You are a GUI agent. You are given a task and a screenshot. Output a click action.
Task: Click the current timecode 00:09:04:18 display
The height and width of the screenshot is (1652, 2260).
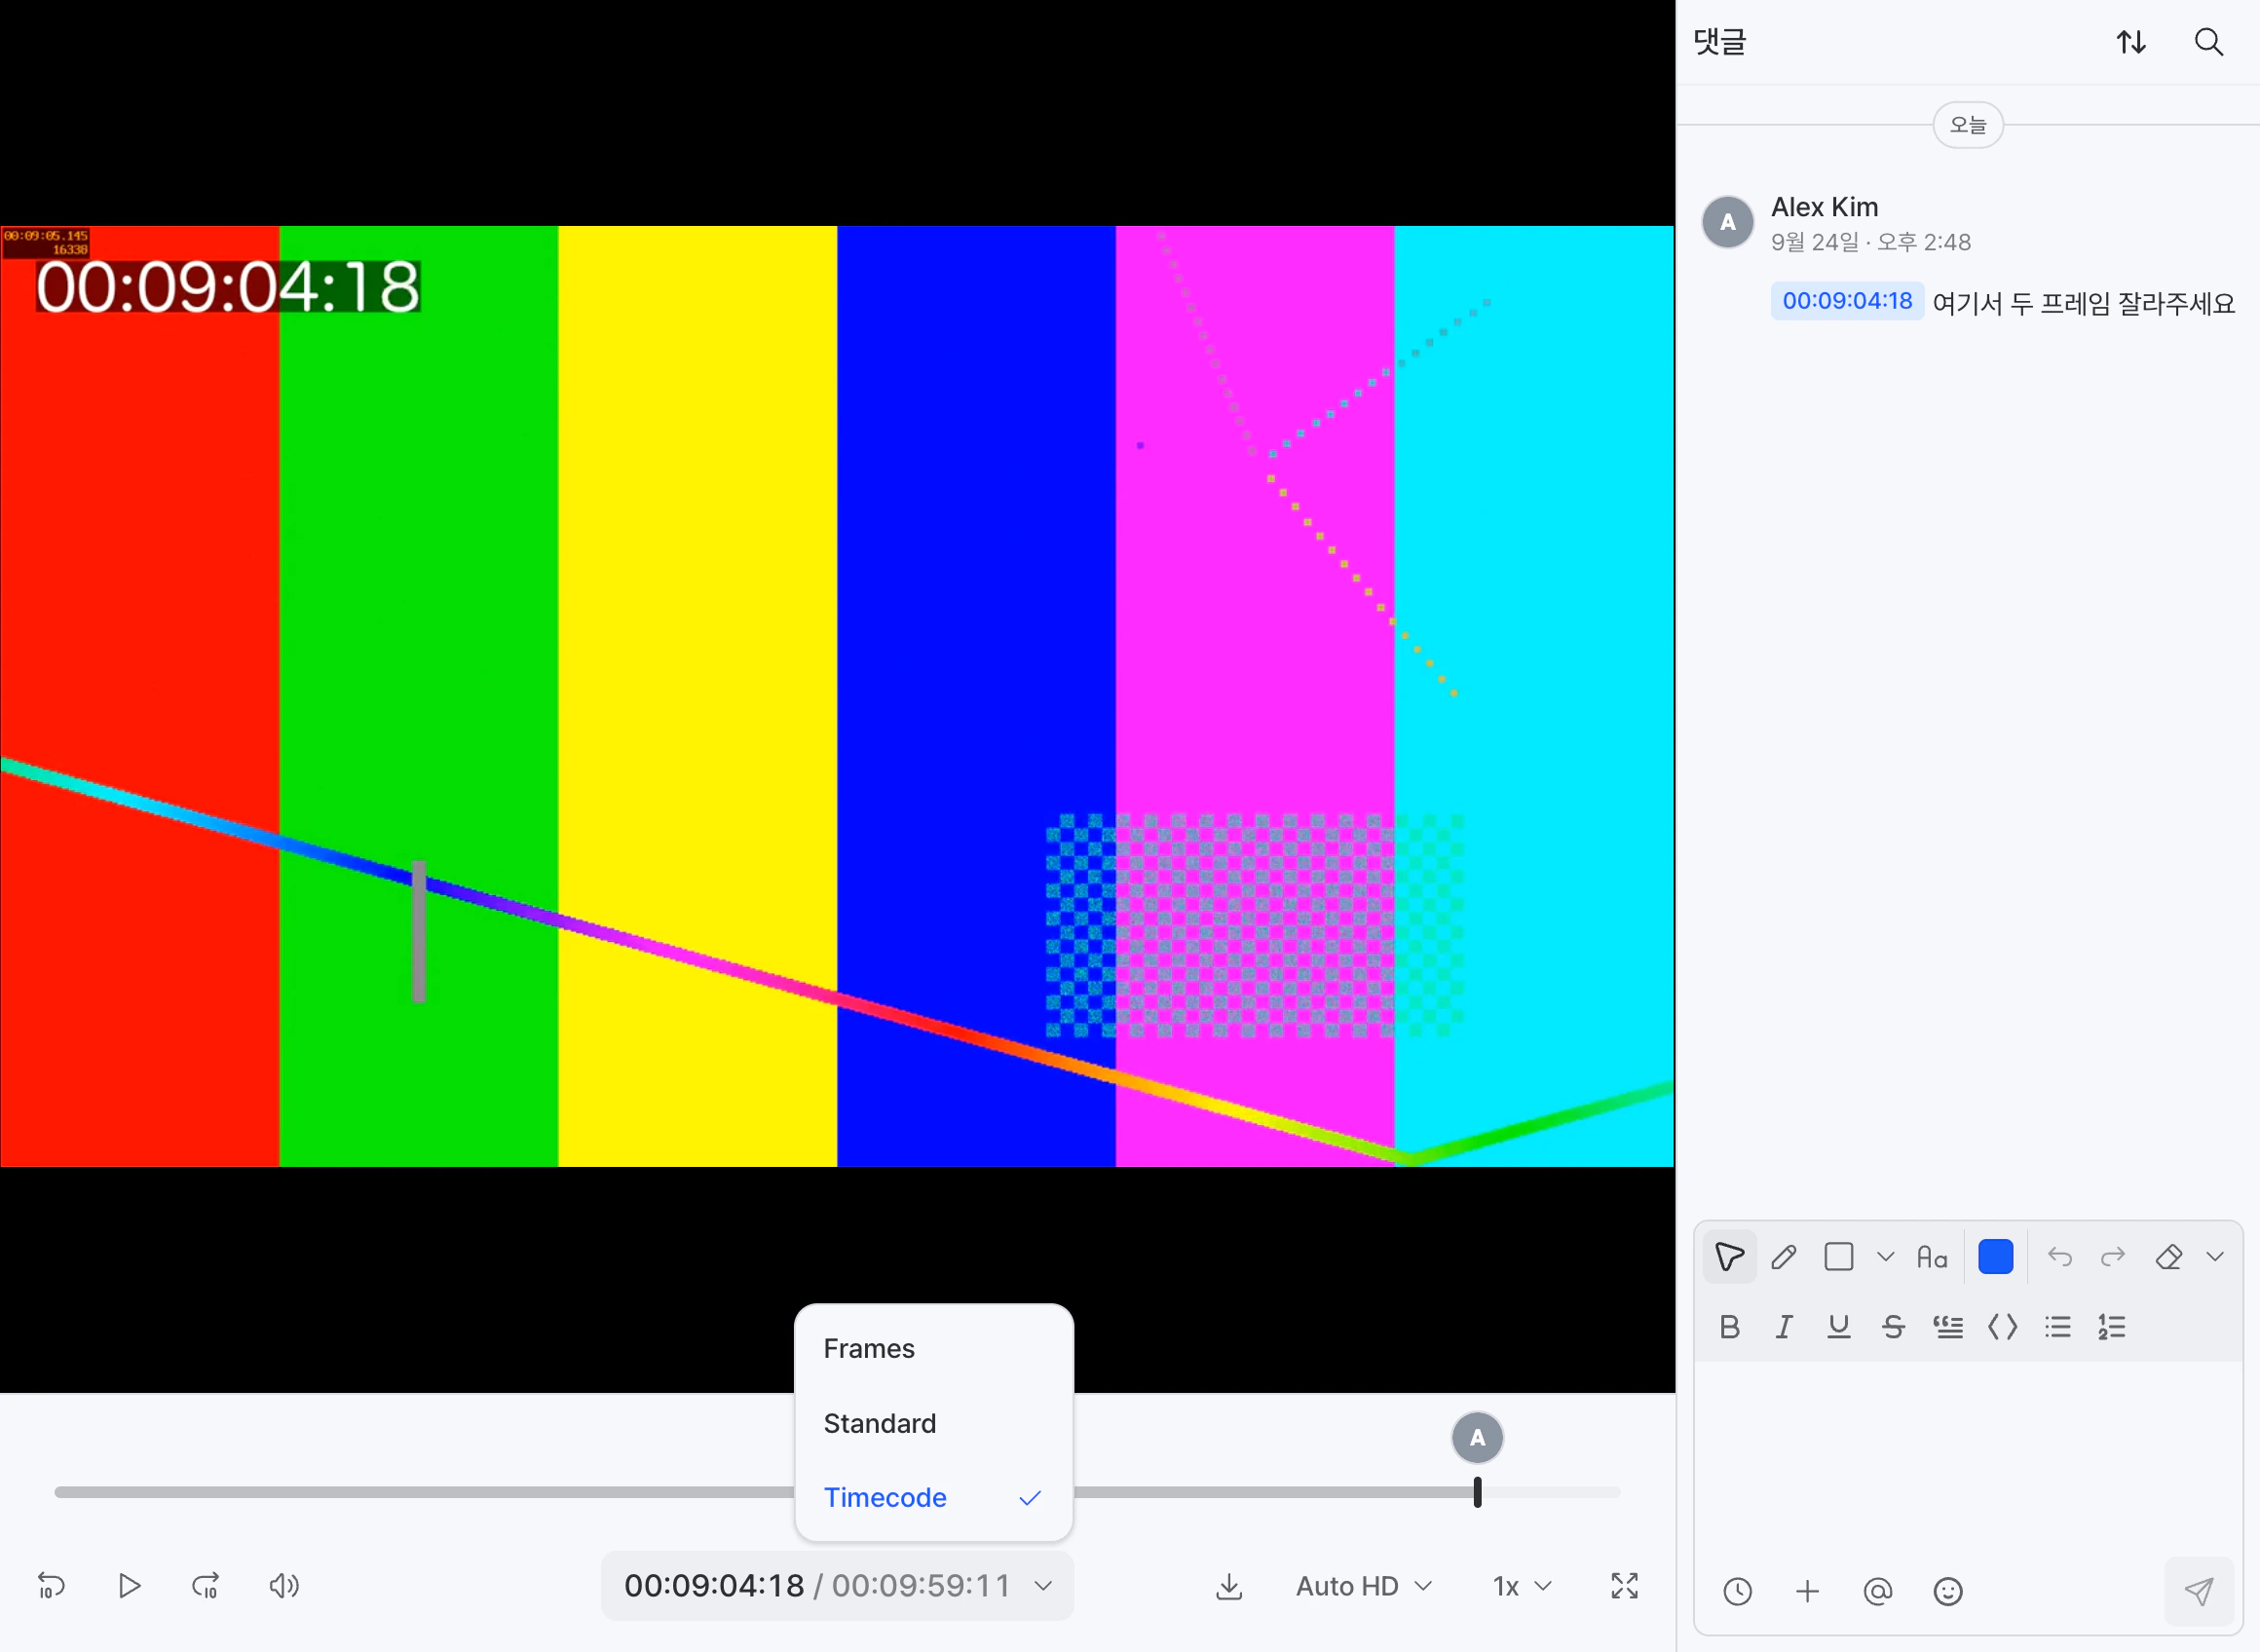coord(714,1586)
